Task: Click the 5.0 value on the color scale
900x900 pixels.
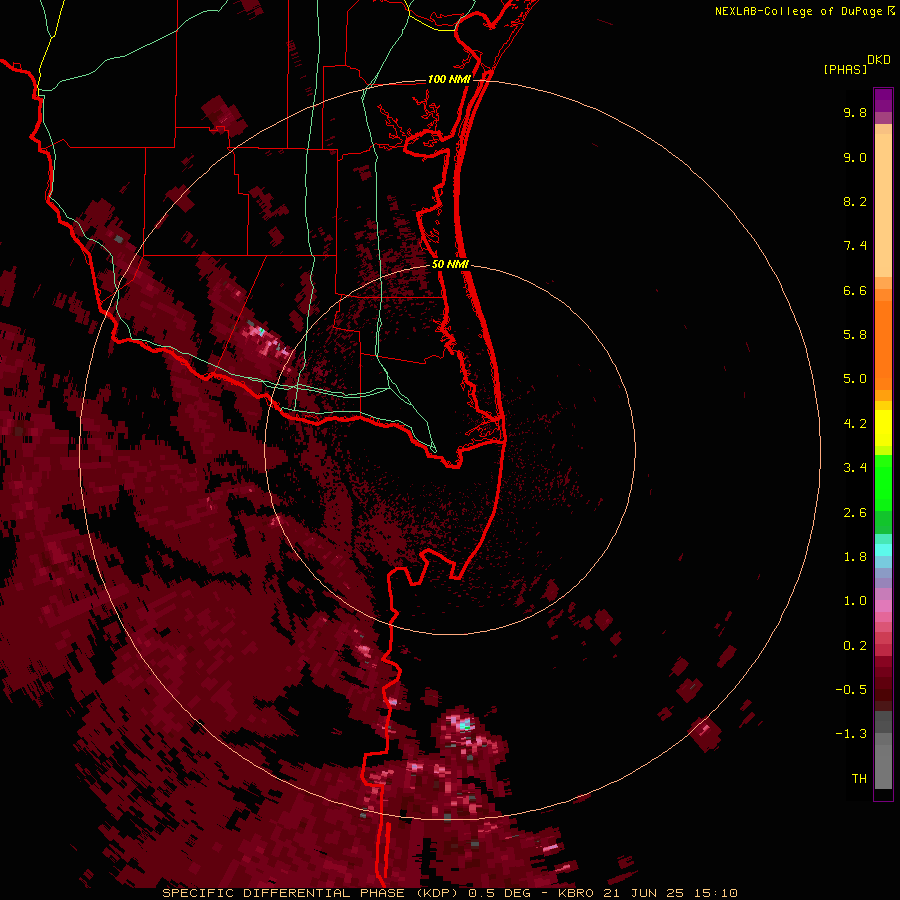Action: tap(855, 379)
